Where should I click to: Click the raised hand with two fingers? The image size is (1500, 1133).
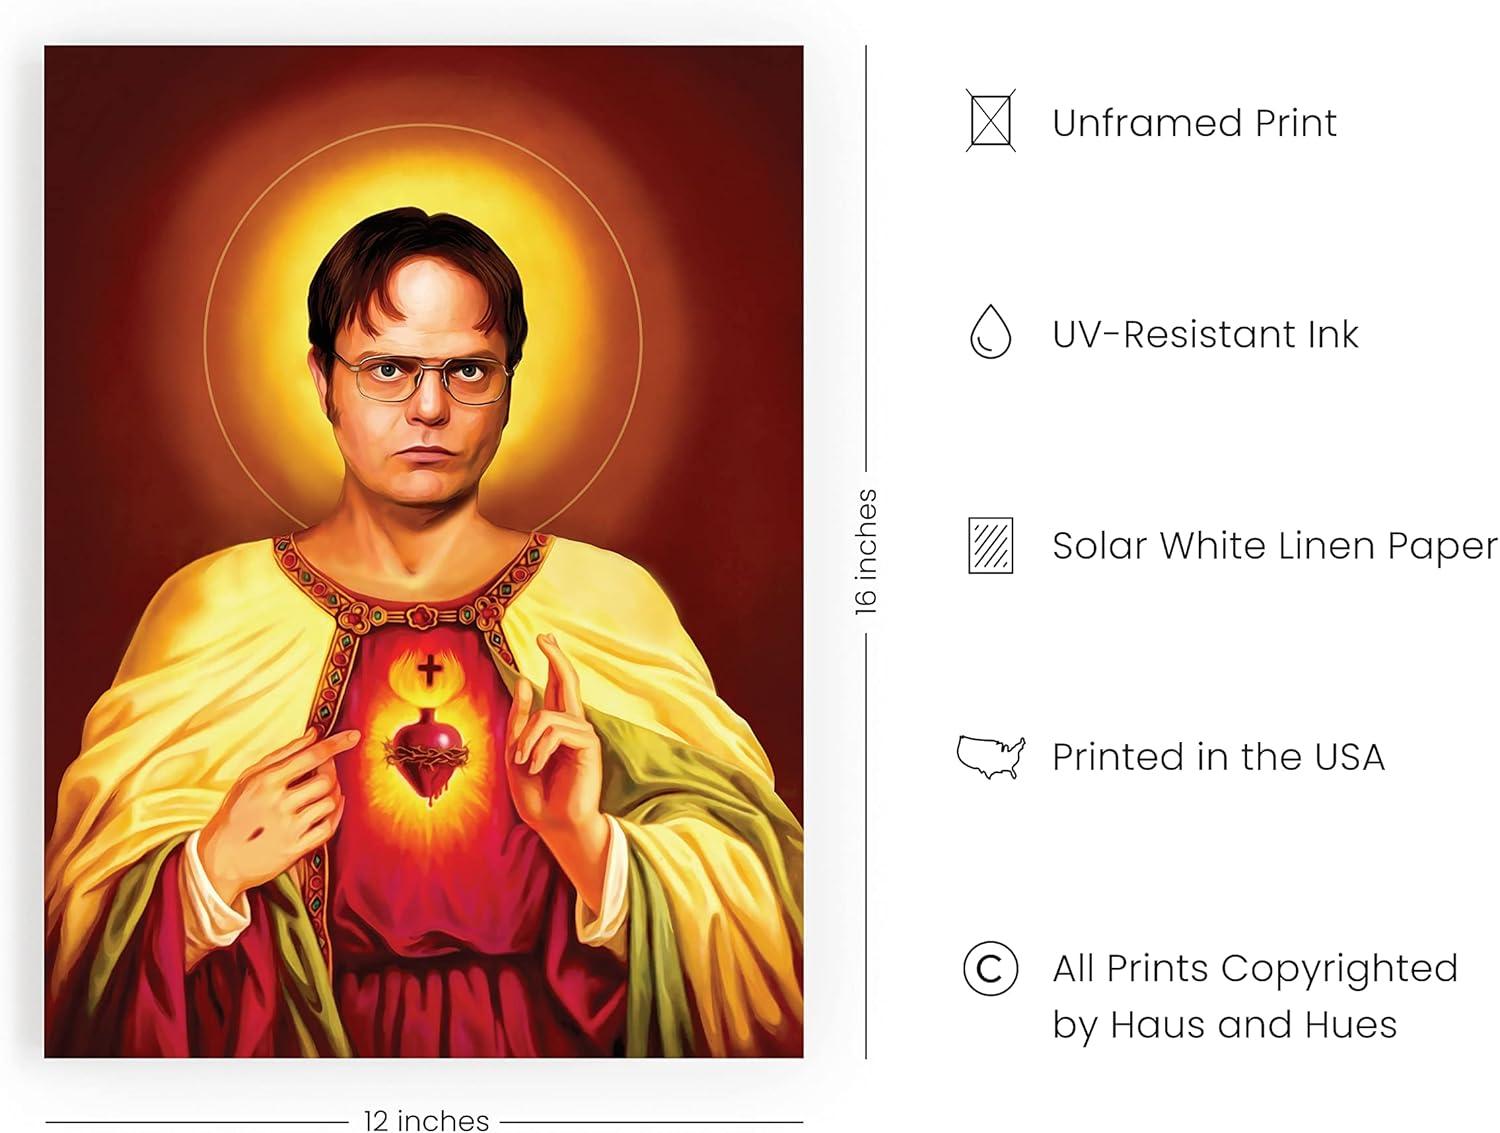pos(556,745)
